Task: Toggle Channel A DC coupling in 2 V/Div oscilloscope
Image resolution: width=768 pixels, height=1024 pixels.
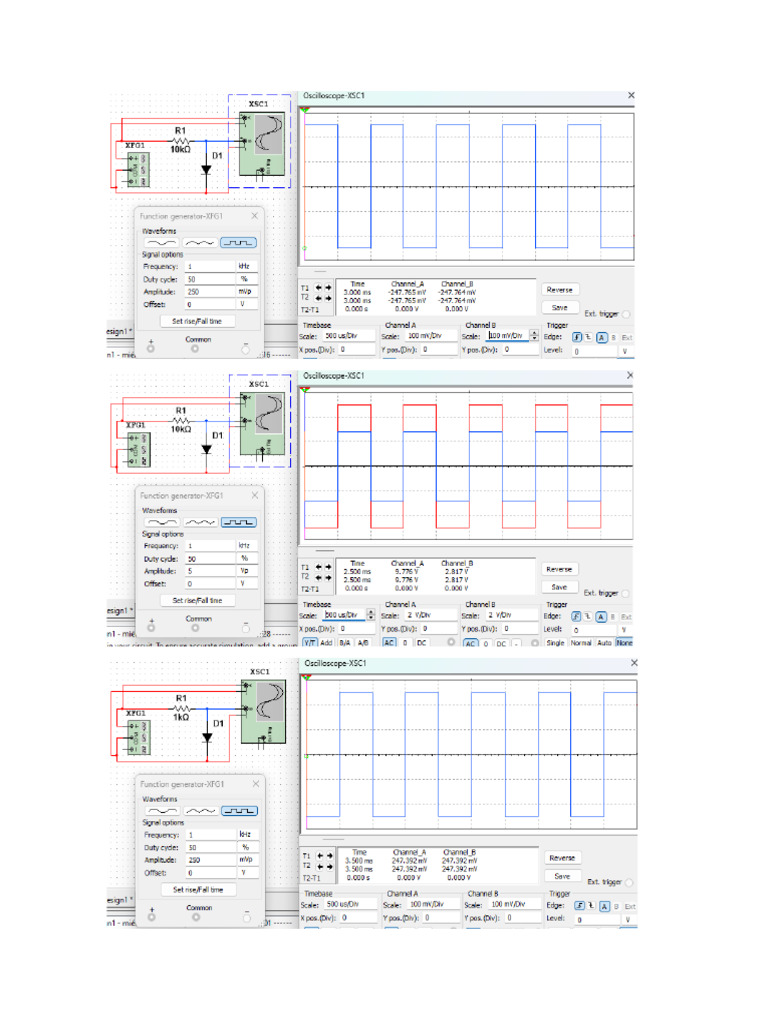Action: click(422, 643)
